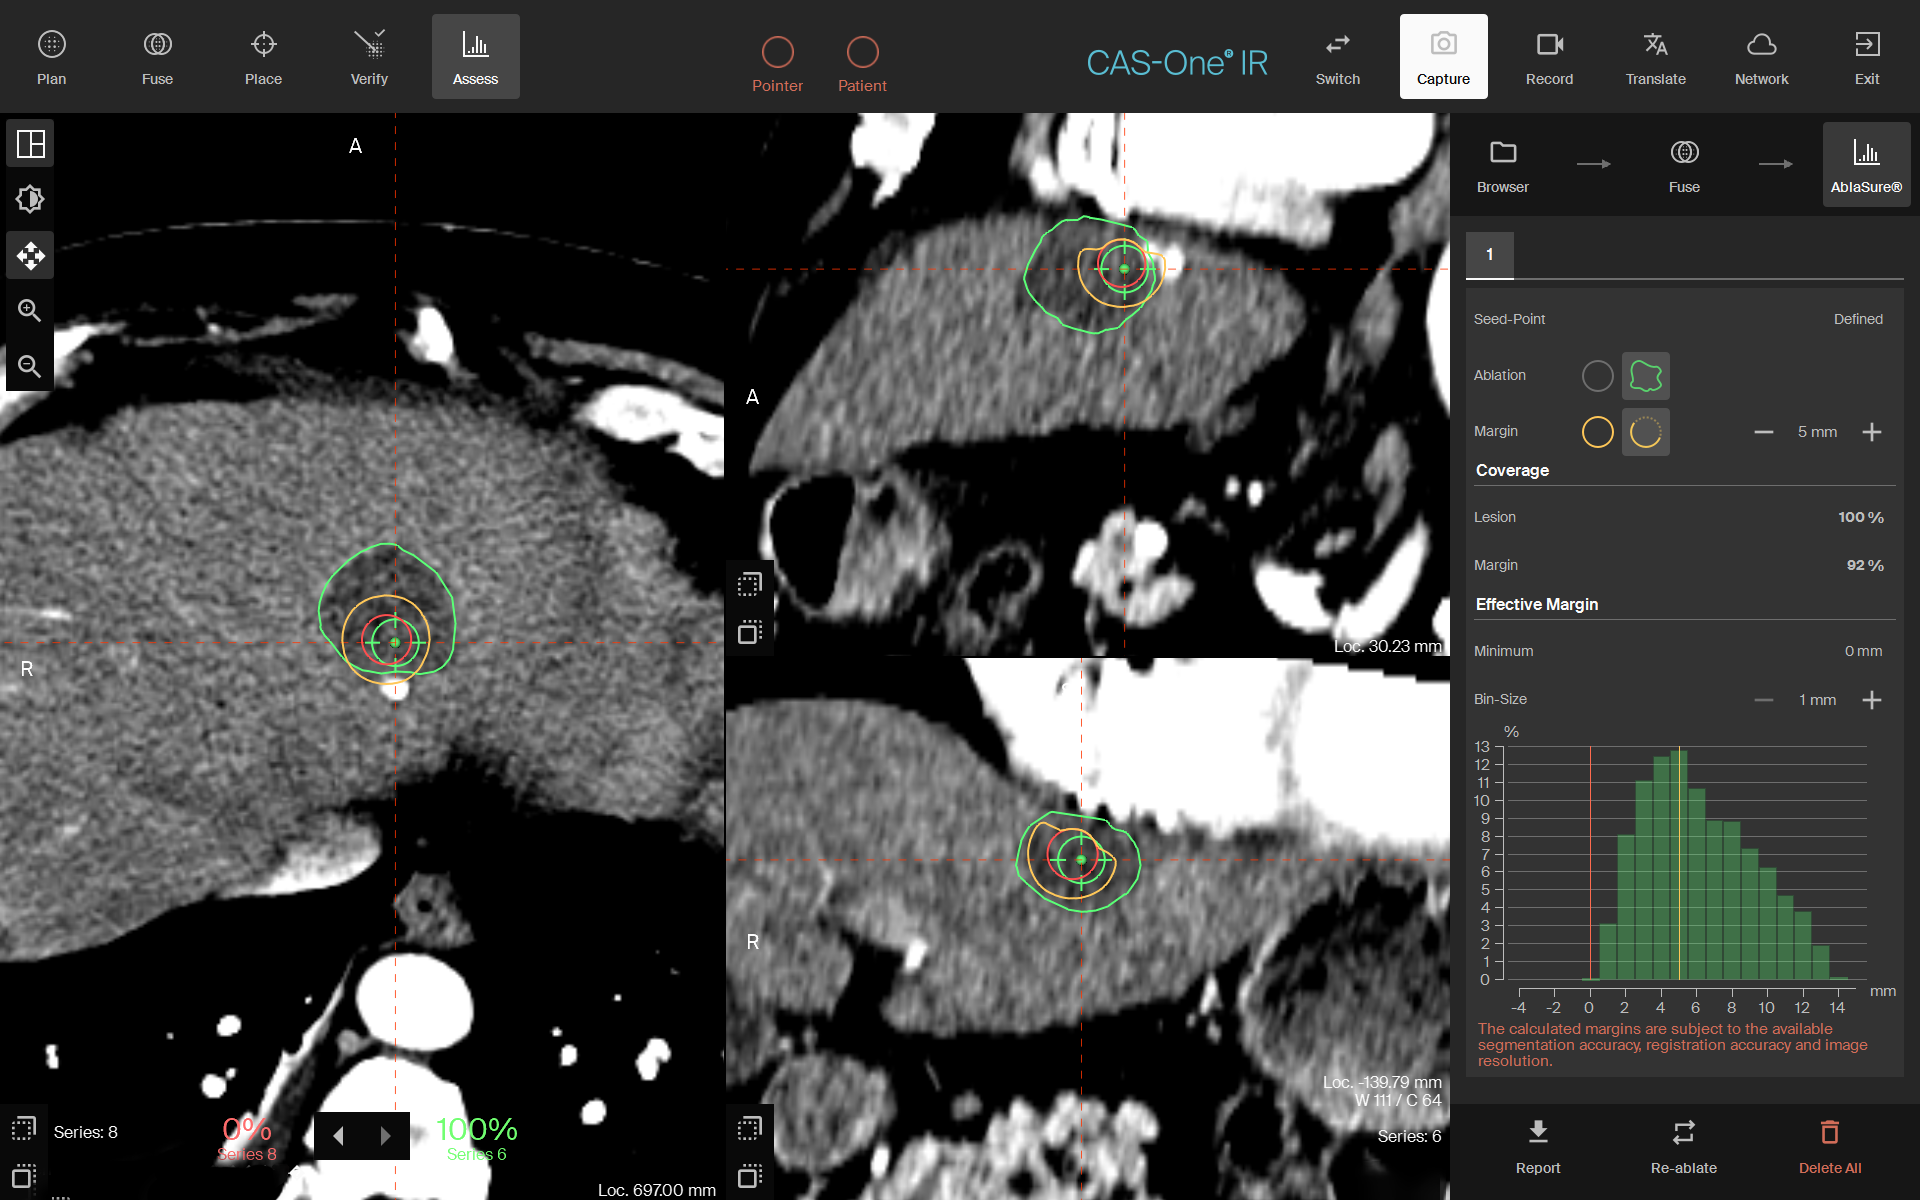Choose the segmented ablation contour option
1920x1200 pixels.
click(x=1645, y=376)
